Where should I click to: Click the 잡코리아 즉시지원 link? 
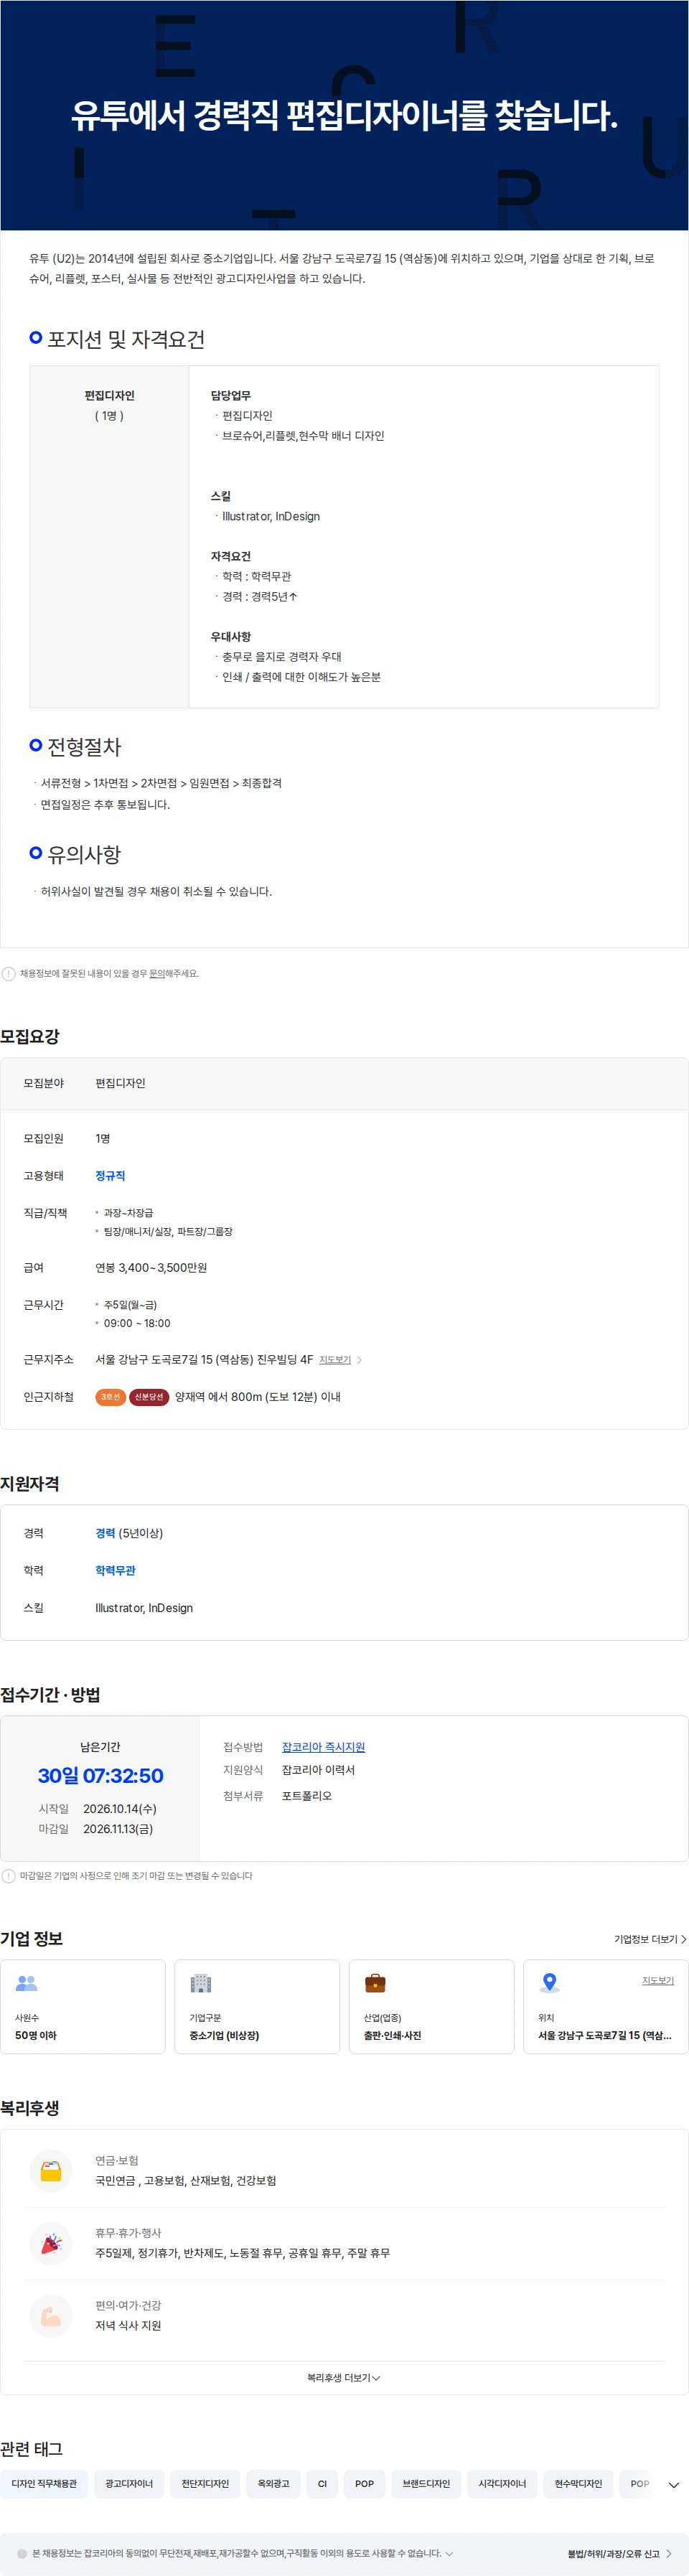[323, 1747]
